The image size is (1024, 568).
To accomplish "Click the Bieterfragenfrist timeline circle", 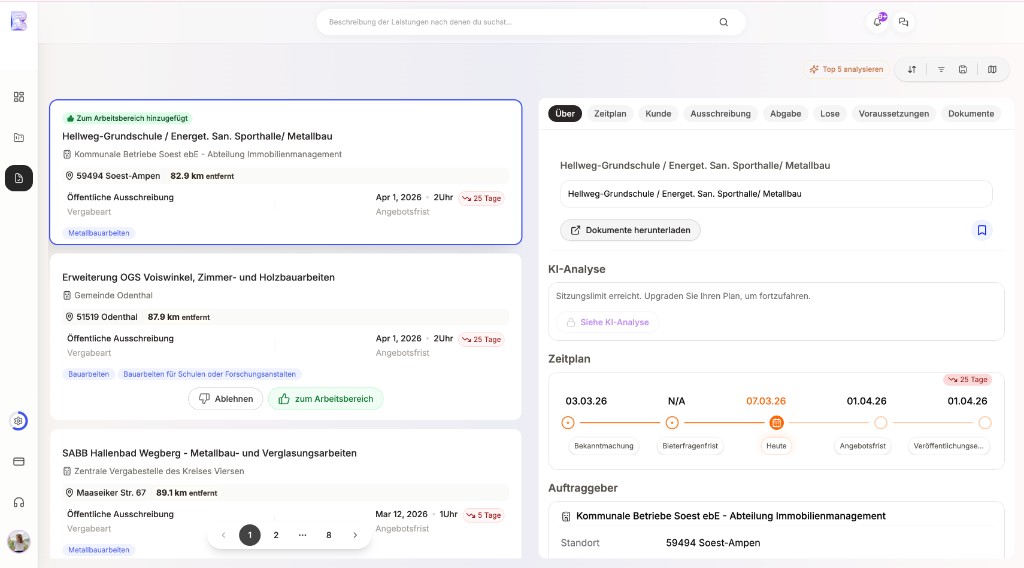I will tap(672, 423).
